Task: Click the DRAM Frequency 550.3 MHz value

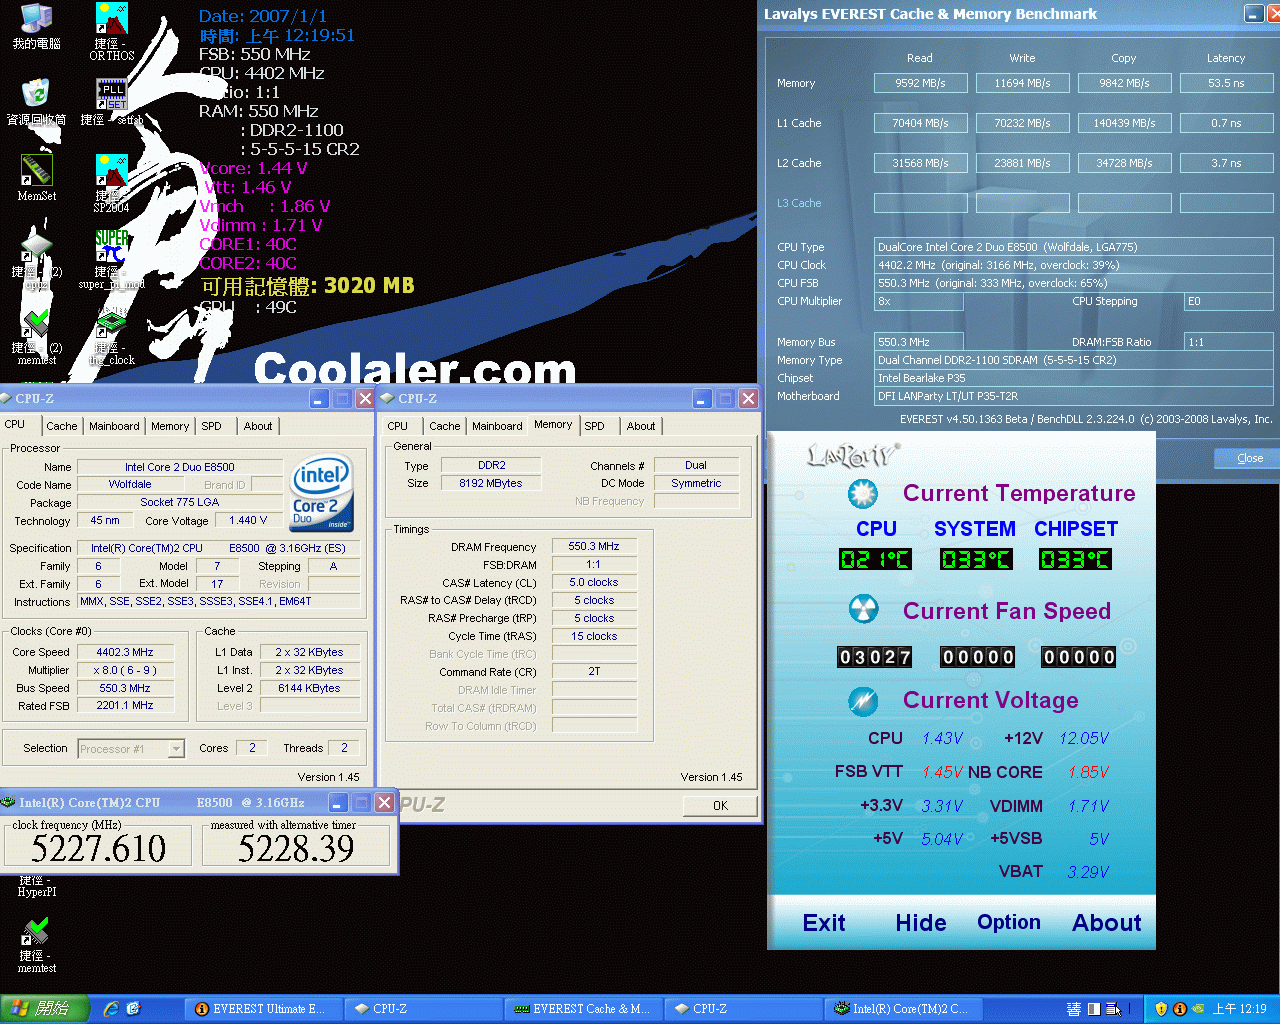Action: click(x=594, y=546)
